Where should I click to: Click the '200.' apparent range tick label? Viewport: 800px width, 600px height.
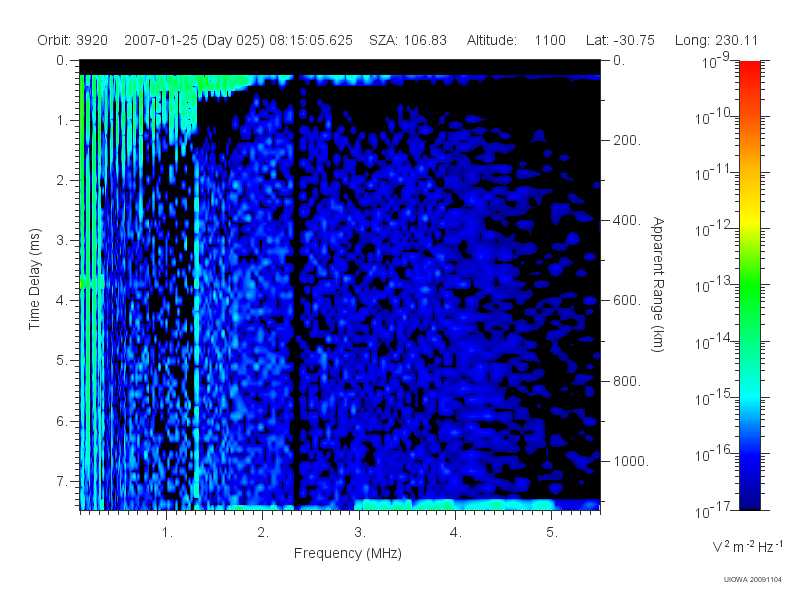point(627,140)
